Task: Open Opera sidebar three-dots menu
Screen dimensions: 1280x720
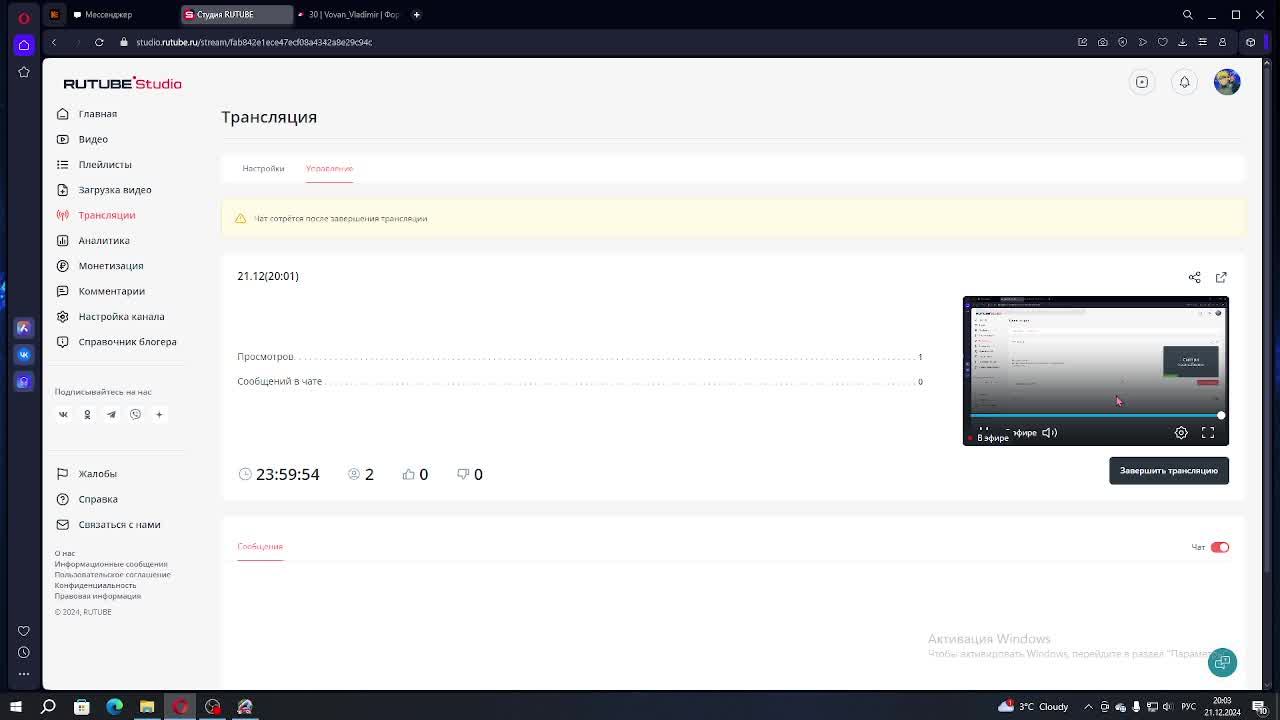Action: [24, 674]
